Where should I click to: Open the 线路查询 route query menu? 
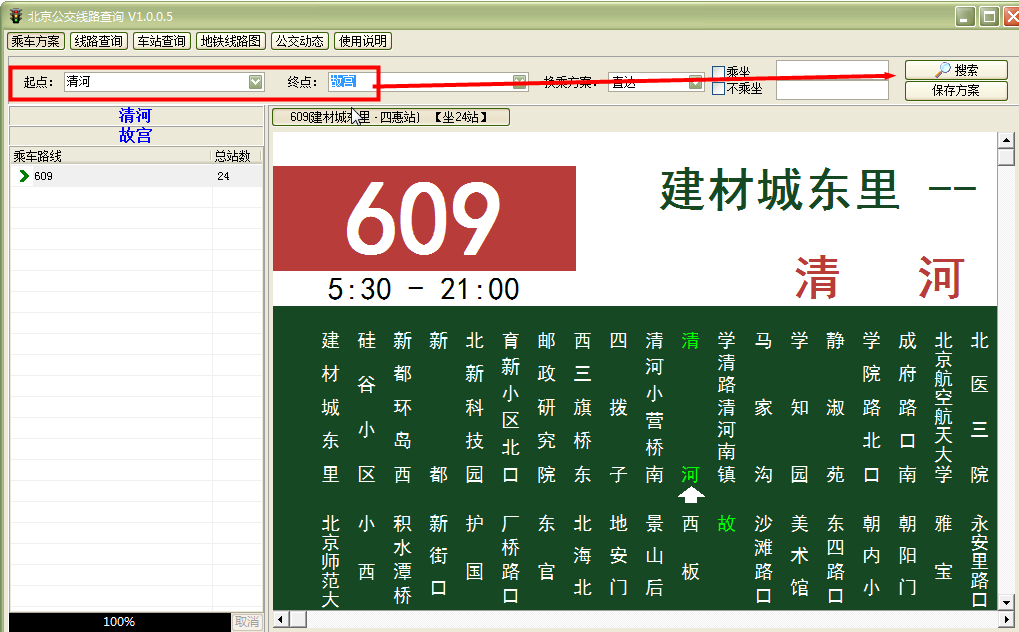(99, 41)
